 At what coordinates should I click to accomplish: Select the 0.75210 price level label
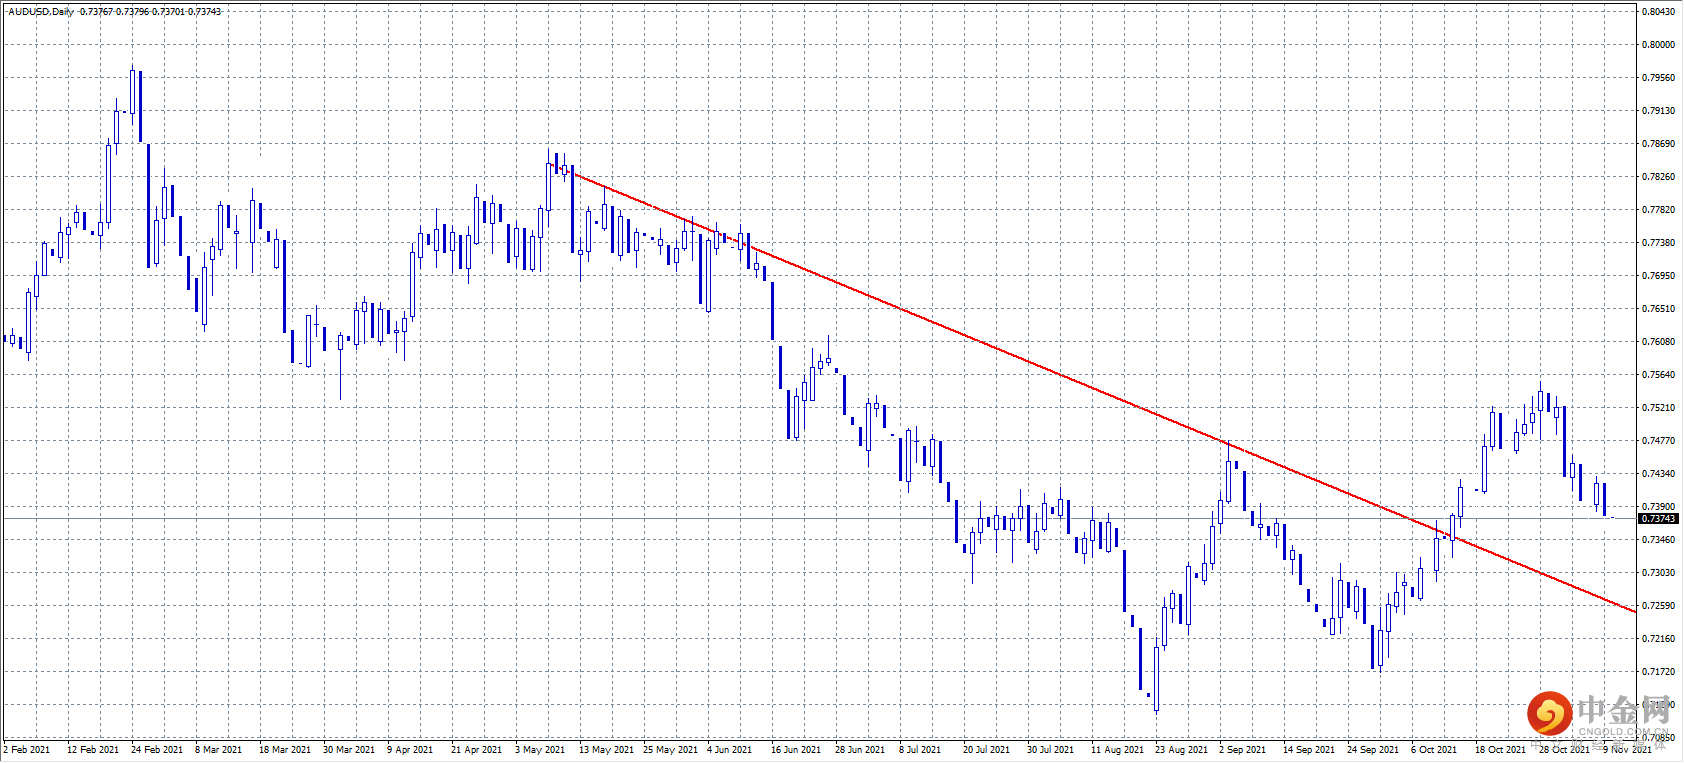click(1659, 408)
